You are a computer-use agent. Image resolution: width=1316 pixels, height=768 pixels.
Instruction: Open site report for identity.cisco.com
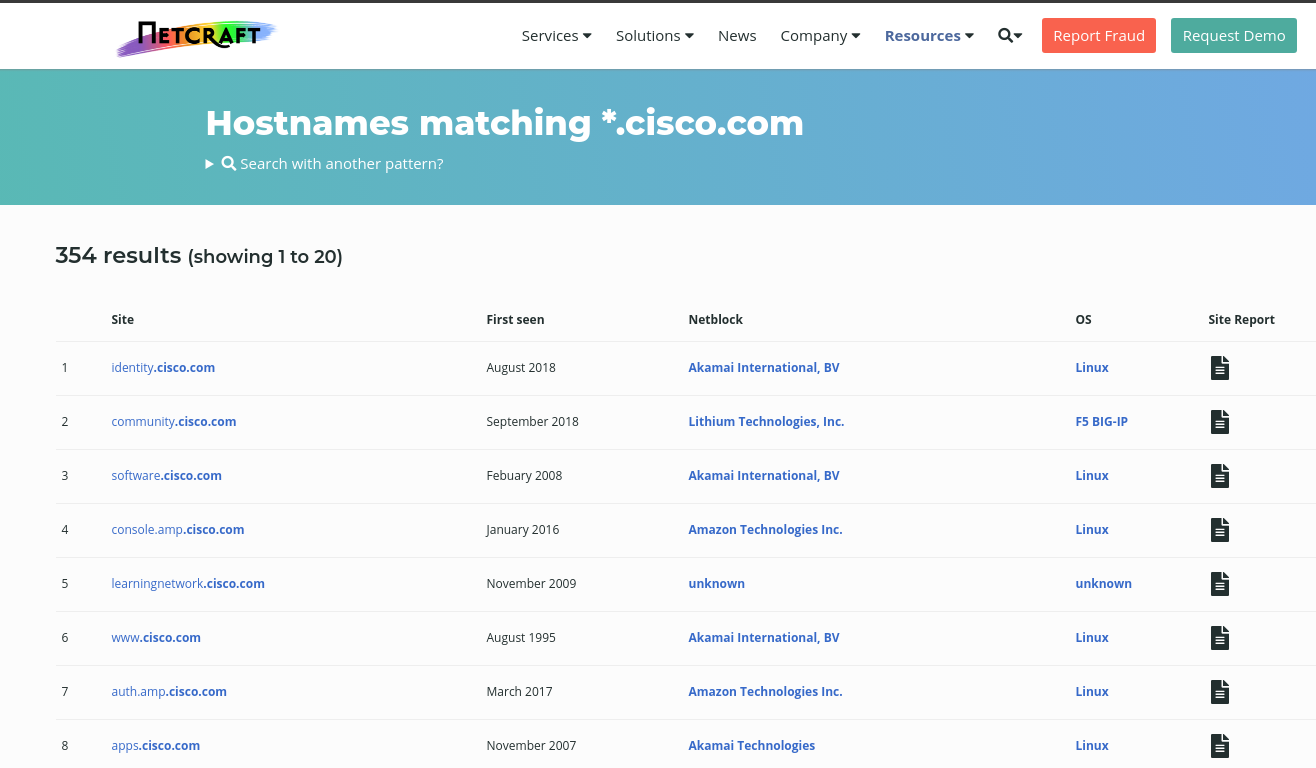[1219, 368]
